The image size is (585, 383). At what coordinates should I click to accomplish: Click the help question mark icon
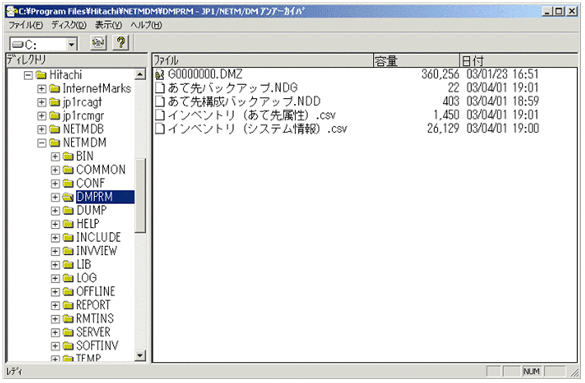[x=121, y=43]
